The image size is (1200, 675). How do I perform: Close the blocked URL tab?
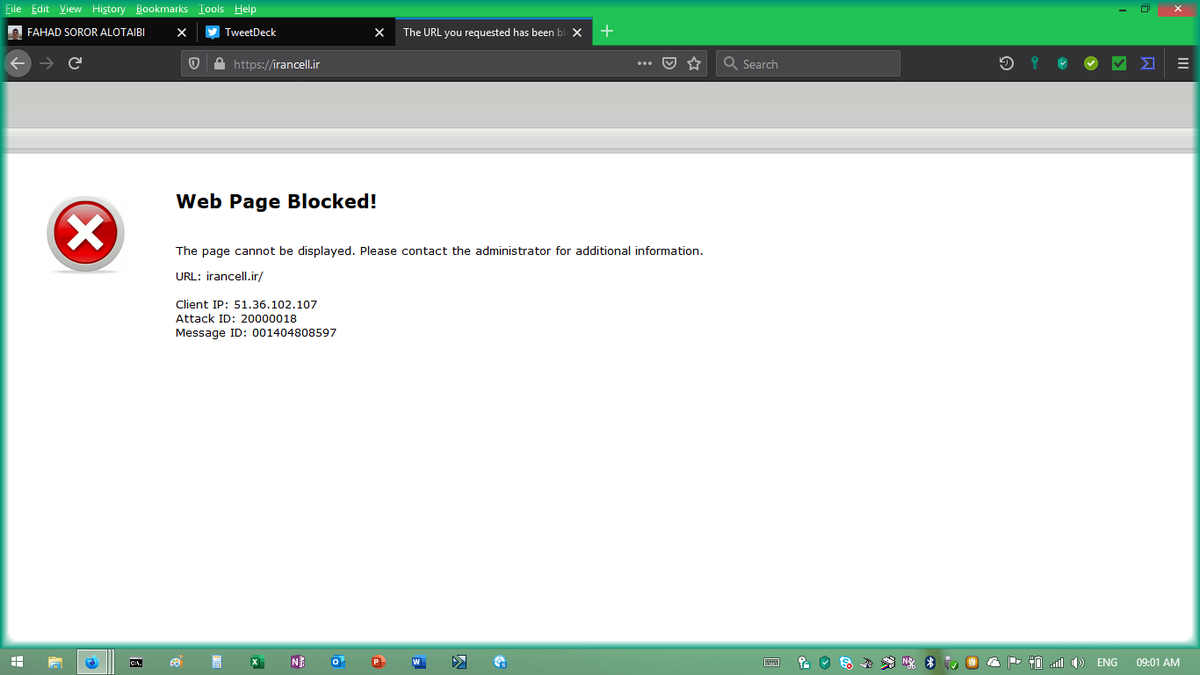pyautogui.click(x=577, y=32)
